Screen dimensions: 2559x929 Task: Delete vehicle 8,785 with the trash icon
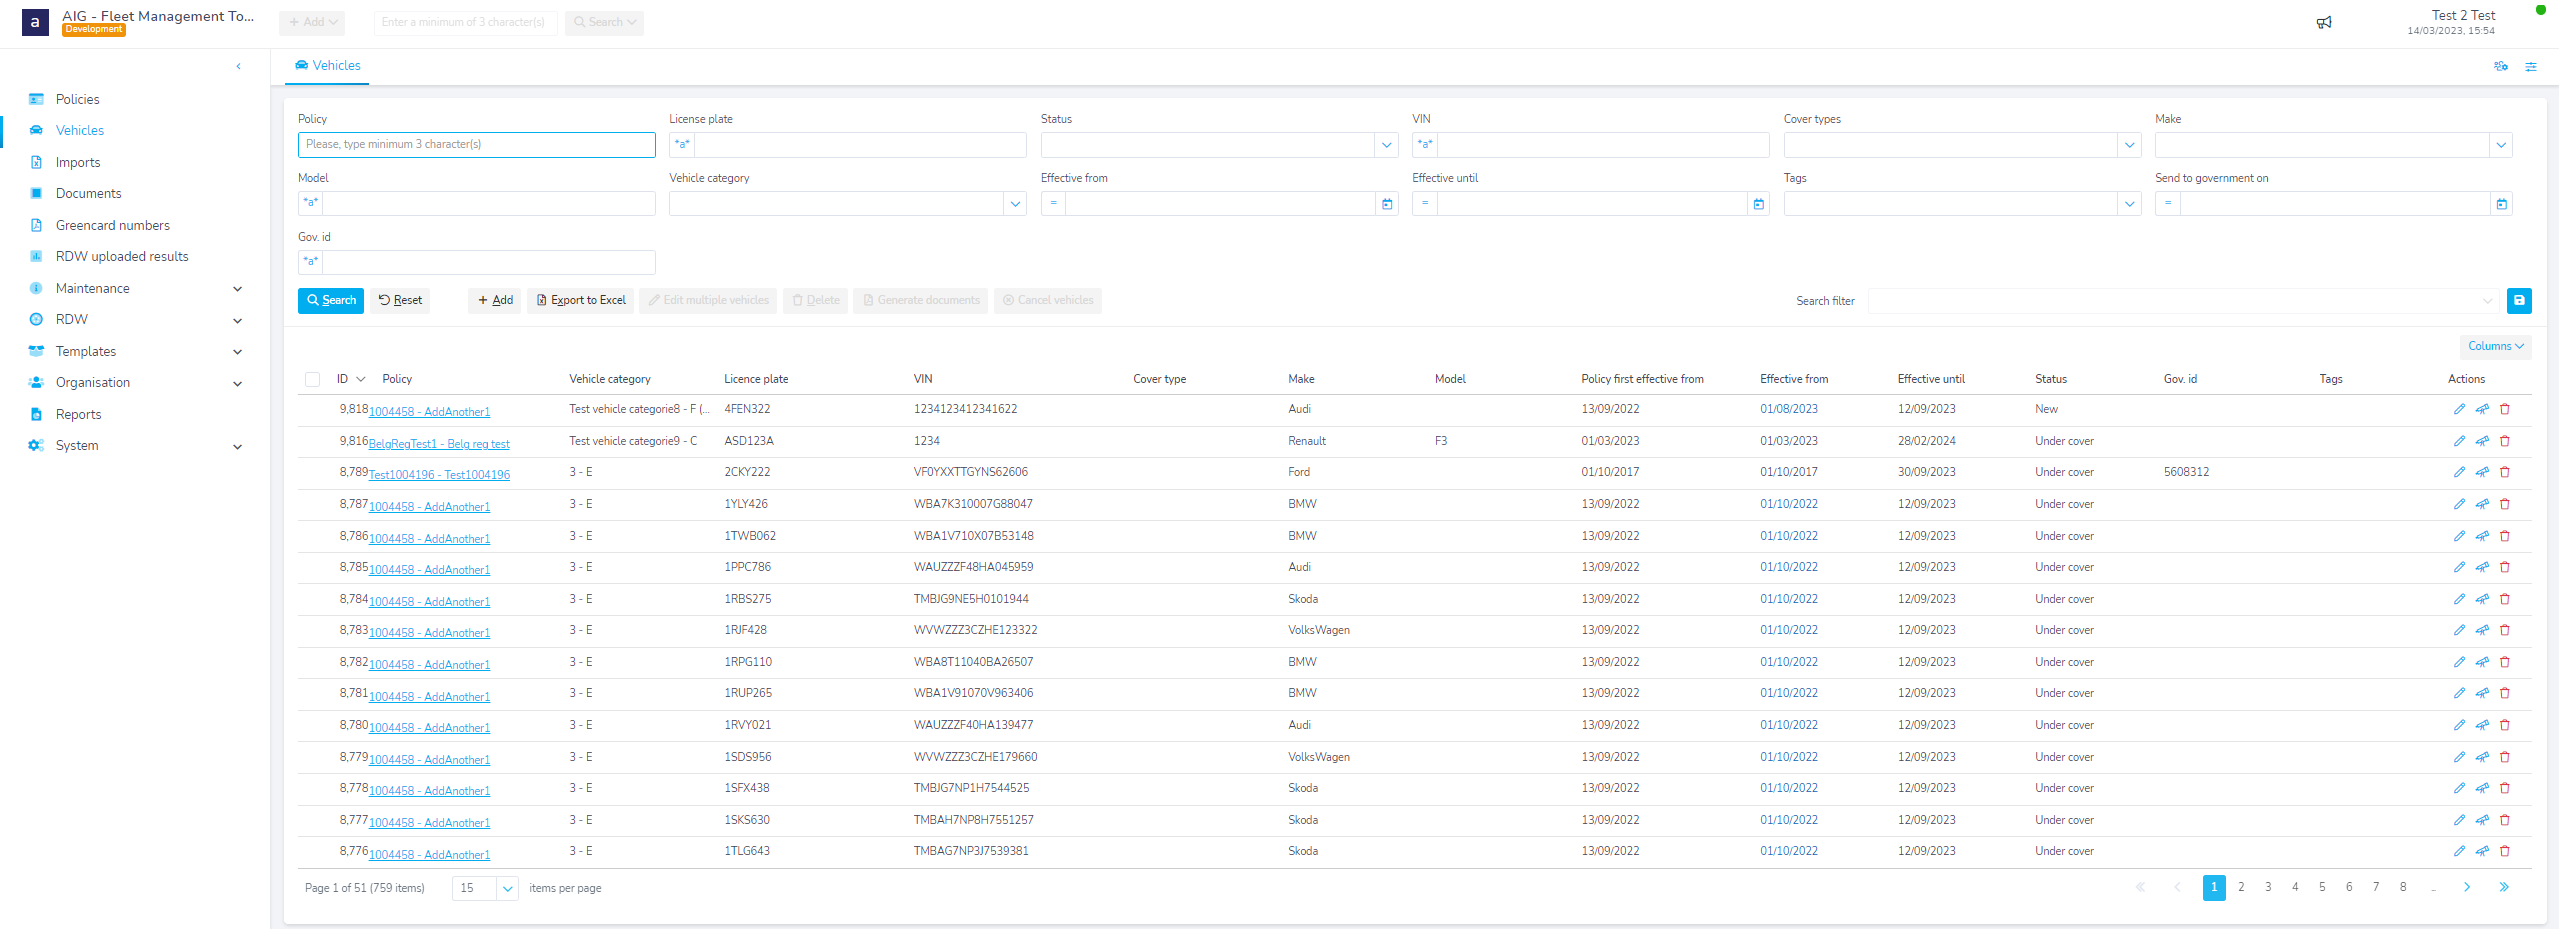(2505, 567)
